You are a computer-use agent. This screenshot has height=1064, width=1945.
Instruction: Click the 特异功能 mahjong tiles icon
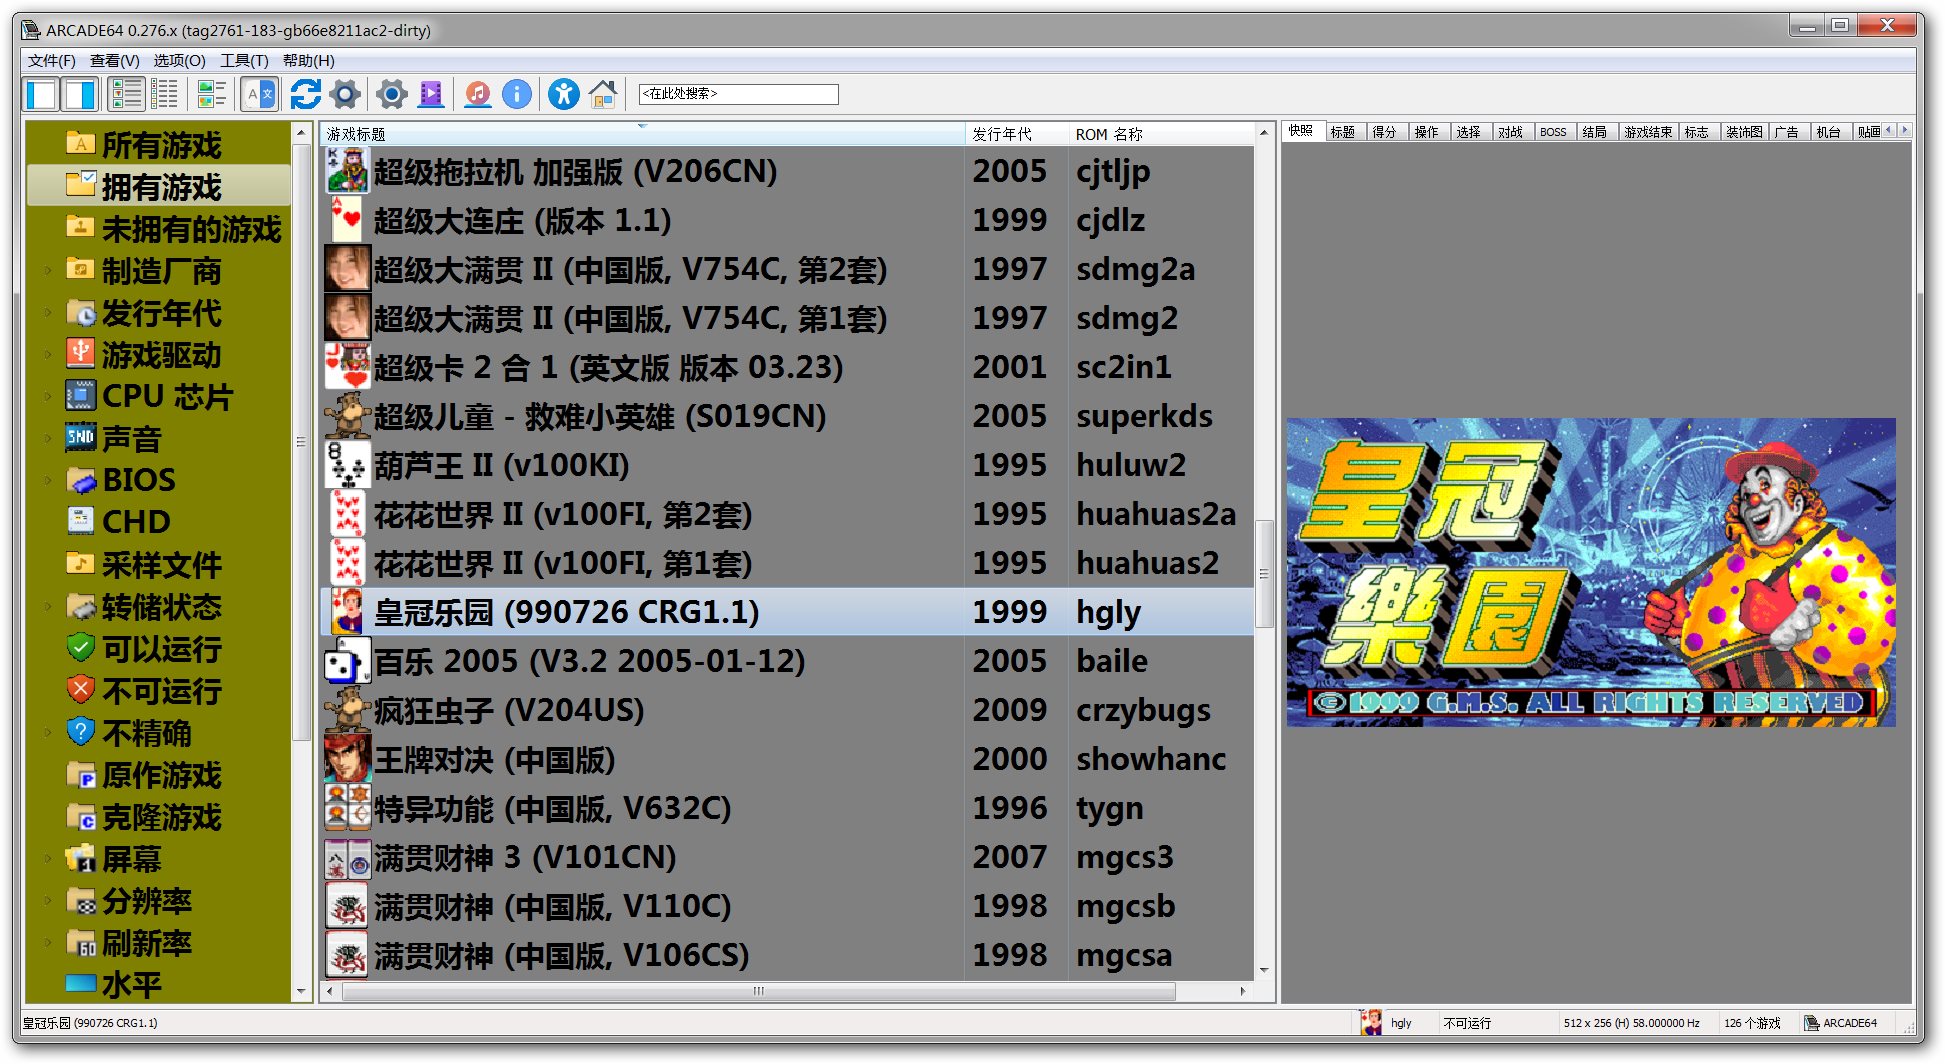(x=347, y=808)
